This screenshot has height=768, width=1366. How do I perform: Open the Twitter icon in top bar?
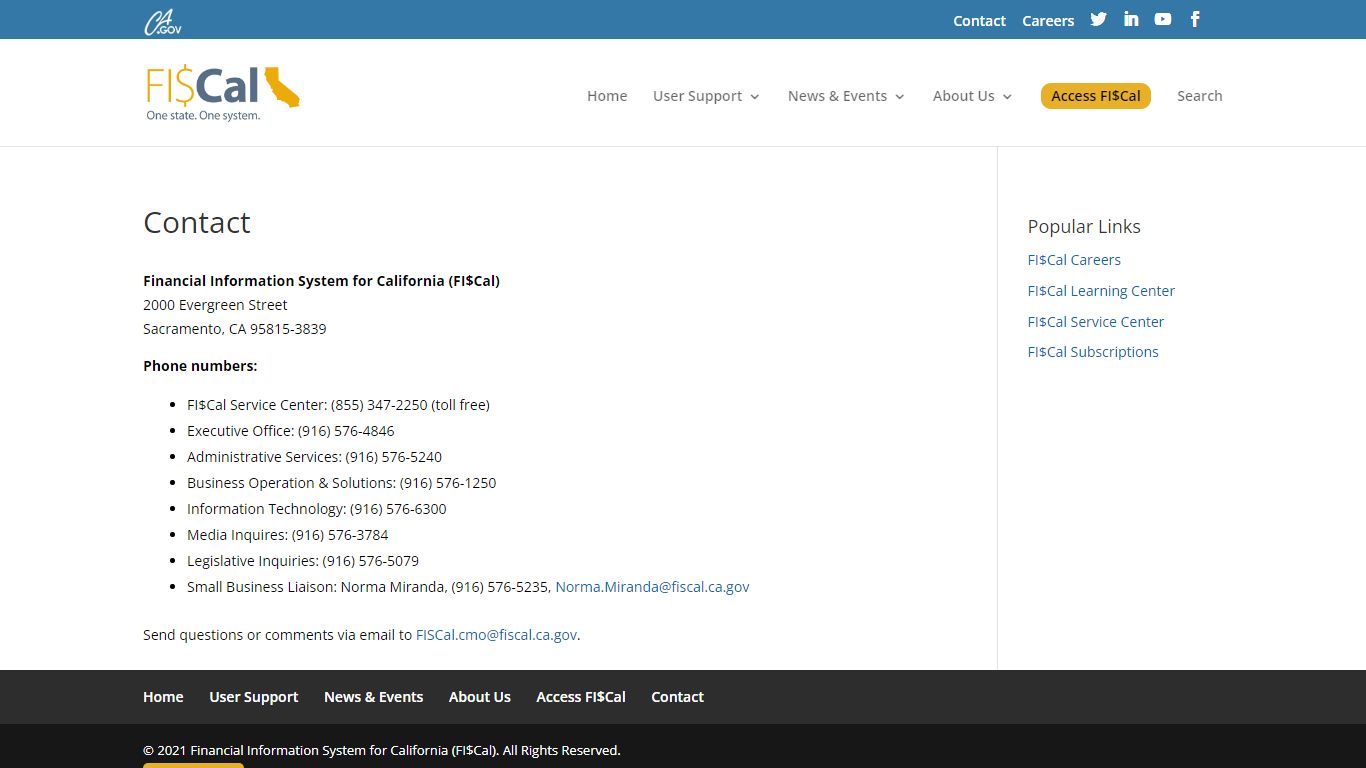point(1098,19)
